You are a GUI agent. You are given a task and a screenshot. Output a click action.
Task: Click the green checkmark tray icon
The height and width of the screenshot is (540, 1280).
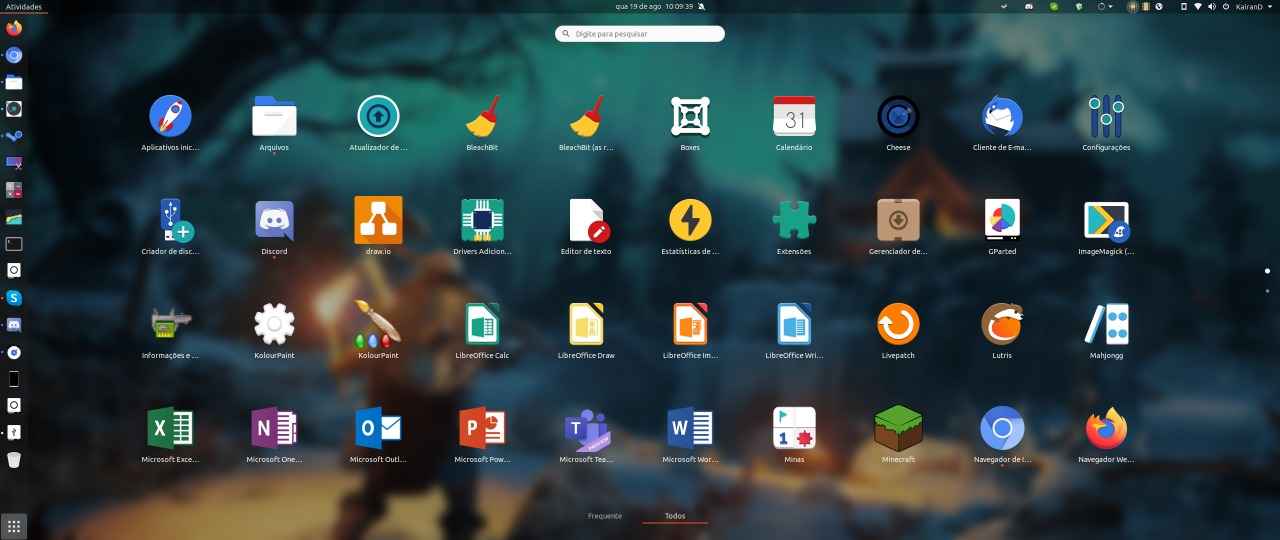[1054, 6]
